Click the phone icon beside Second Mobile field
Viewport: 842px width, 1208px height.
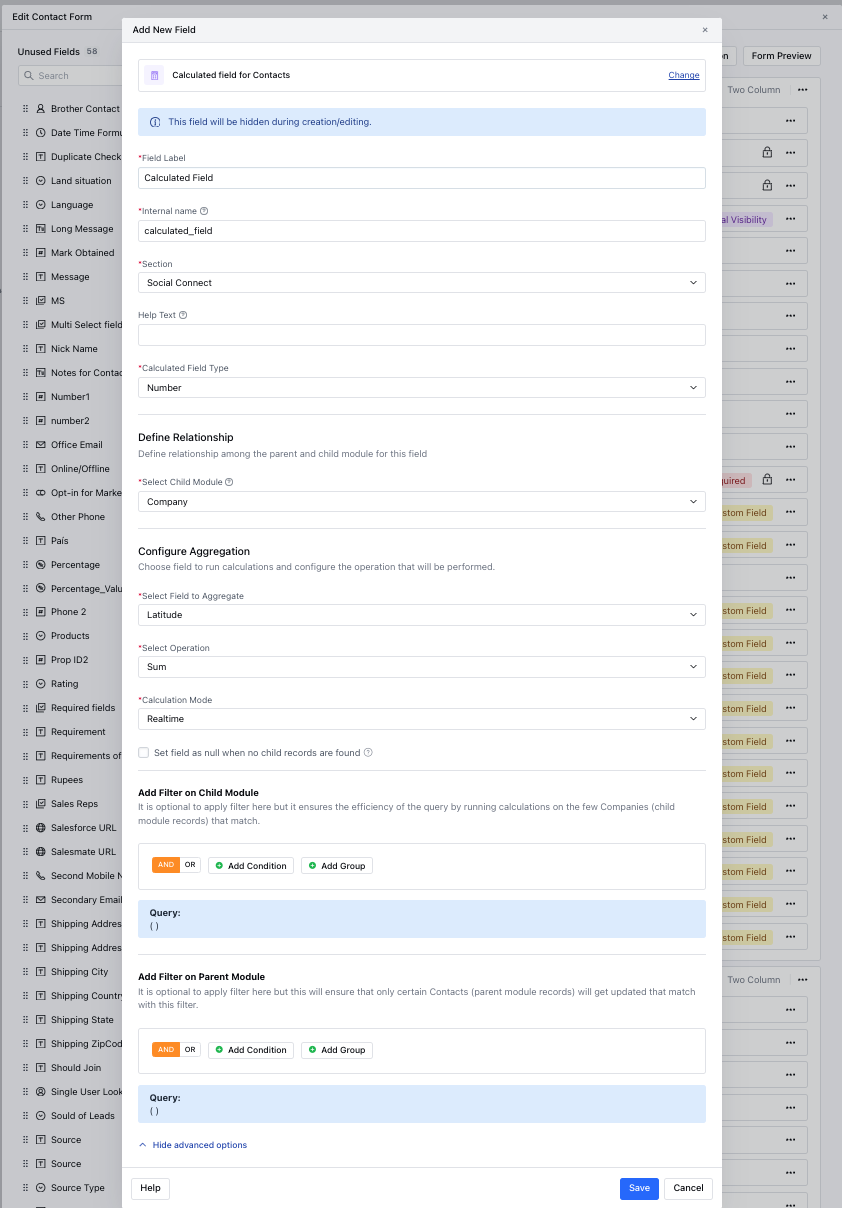pos(41,876)
